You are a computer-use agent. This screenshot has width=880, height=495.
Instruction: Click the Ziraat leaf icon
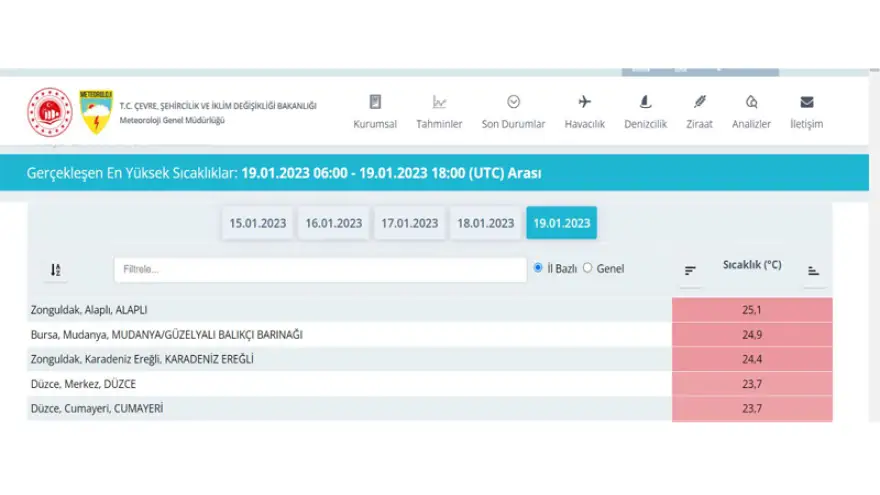coord(699,102)
